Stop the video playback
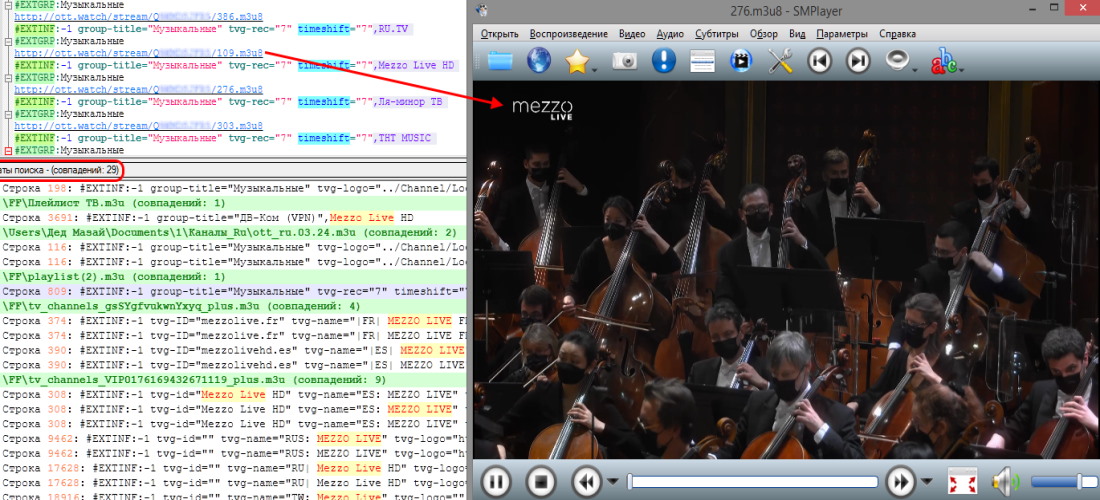The image size is (1100, 500). click(540, 482)
